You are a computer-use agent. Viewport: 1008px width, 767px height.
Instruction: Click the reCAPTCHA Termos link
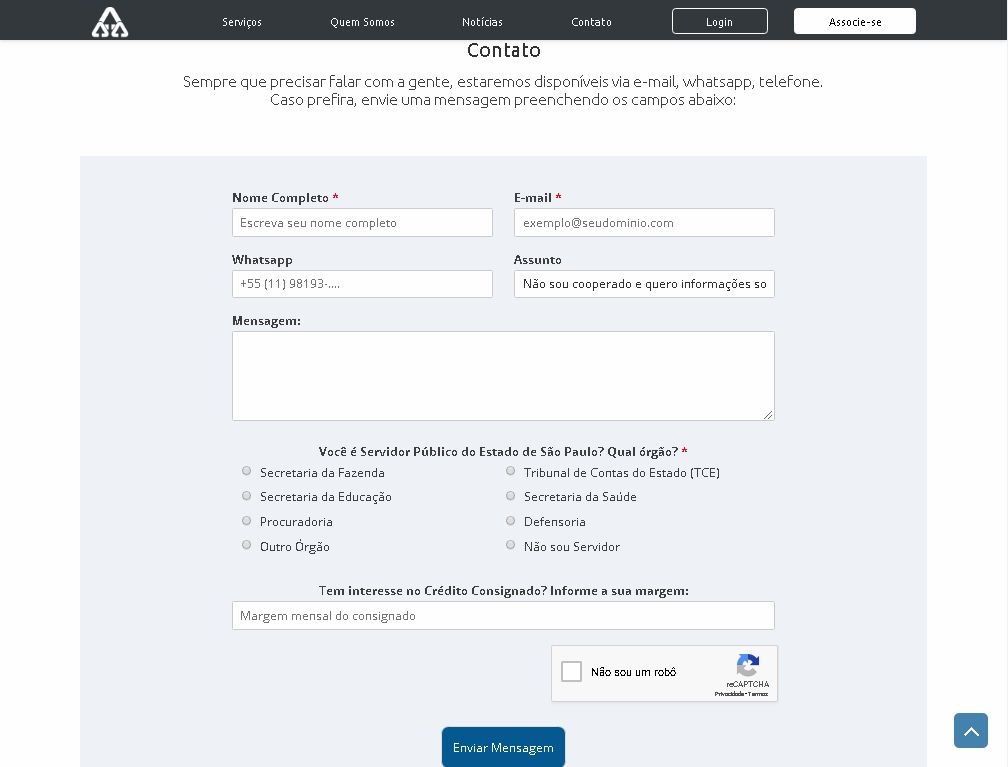(757, 694)
